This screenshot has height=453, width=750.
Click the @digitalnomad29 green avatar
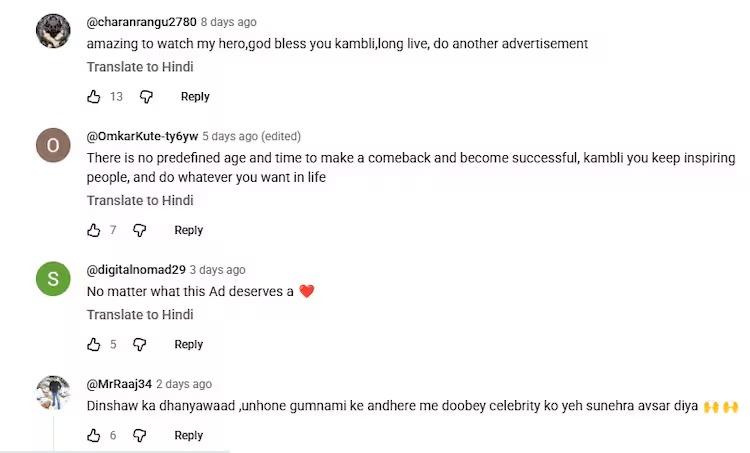(53, 279)
